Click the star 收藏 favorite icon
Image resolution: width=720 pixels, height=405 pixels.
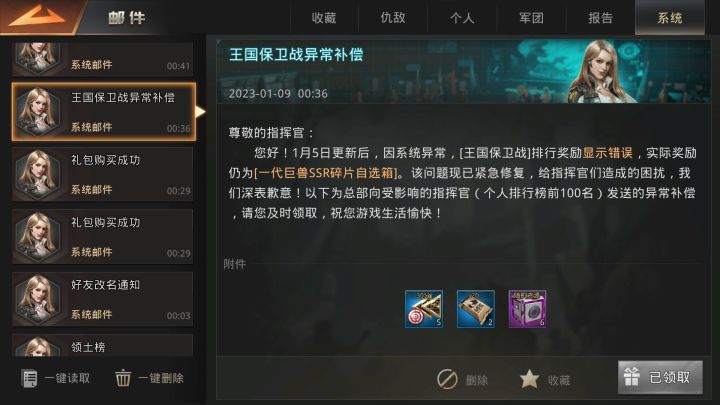tap(529, 379)
